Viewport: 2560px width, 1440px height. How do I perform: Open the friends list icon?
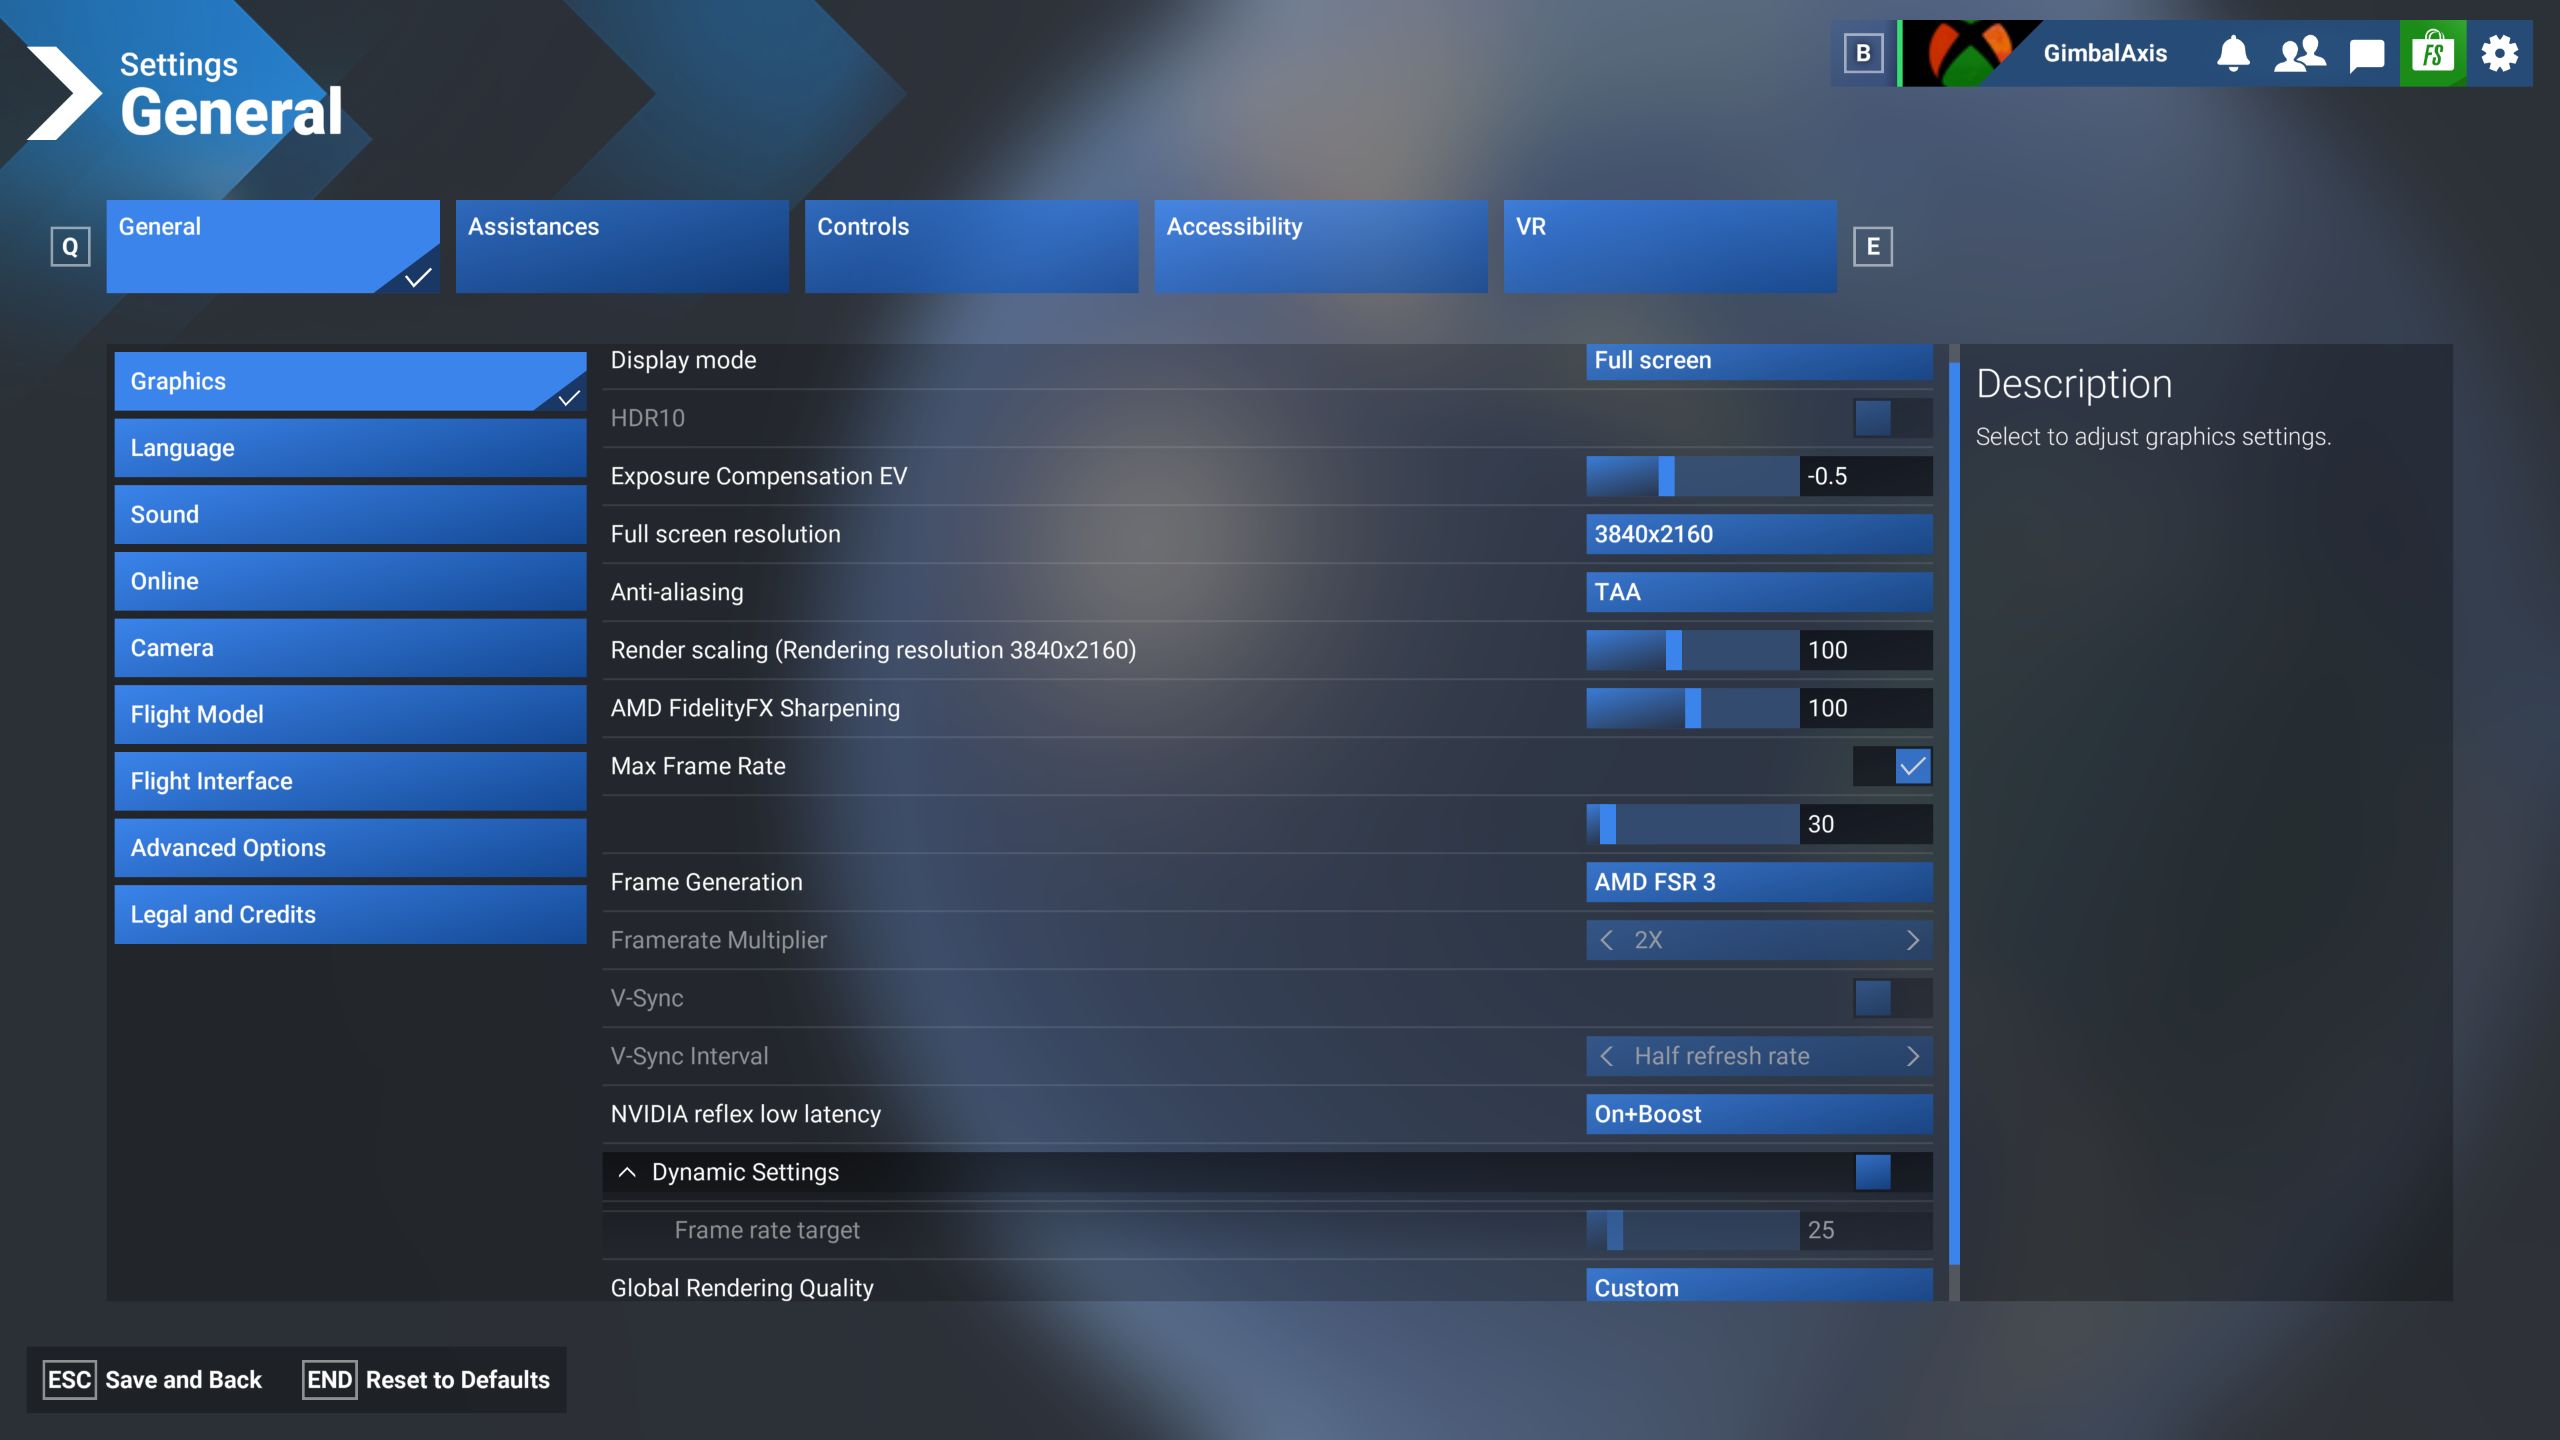[x=2299, y=53]
